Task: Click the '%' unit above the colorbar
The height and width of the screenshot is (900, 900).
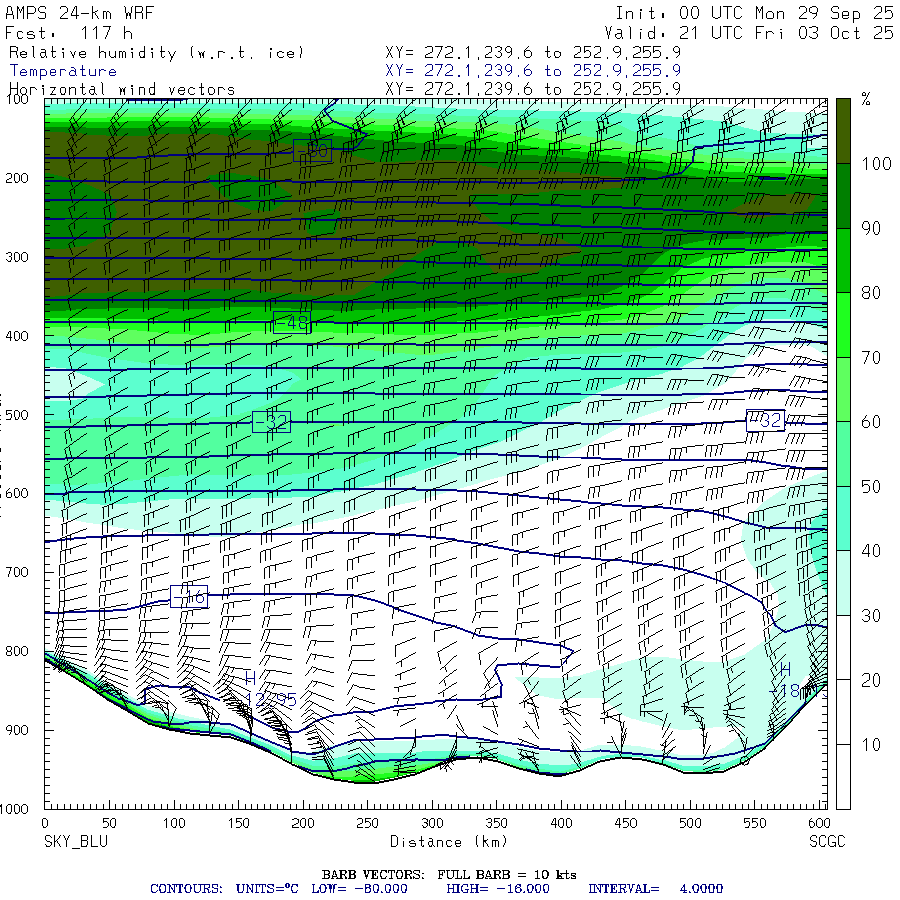Action: pyautogui.click(x=866, y=99)
